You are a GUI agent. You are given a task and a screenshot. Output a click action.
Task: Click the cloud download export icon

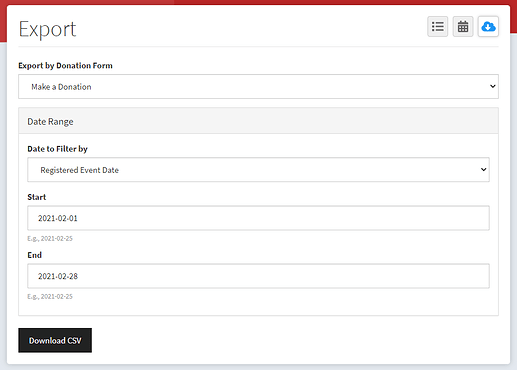pos(488,26)
